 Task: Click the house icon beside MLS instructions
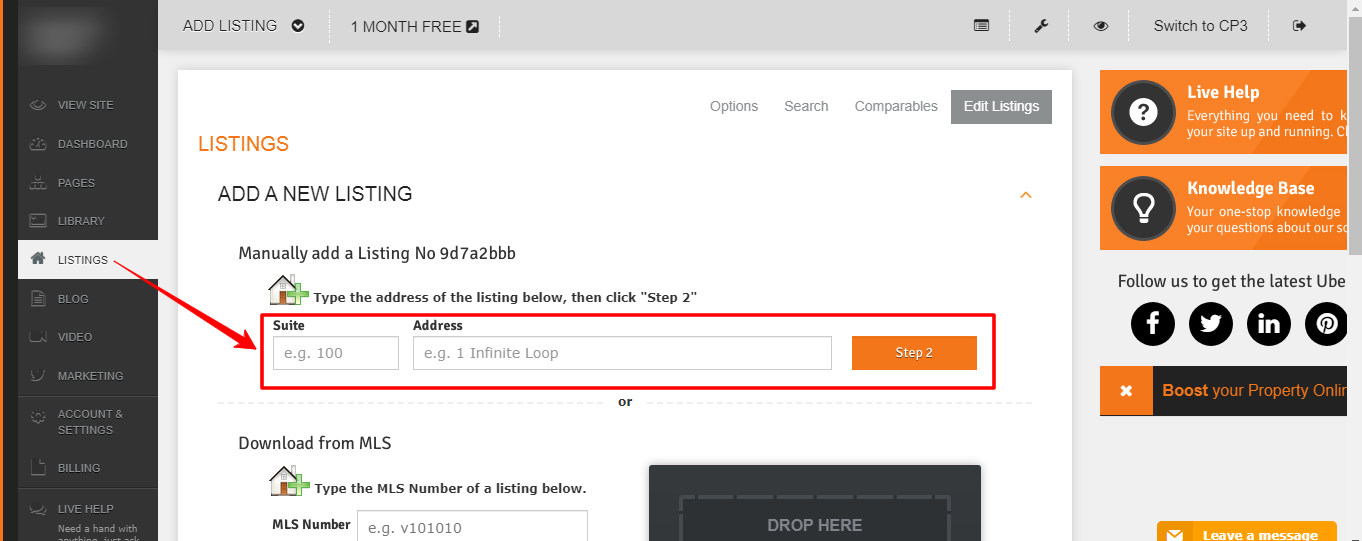(x=290, y=481)
